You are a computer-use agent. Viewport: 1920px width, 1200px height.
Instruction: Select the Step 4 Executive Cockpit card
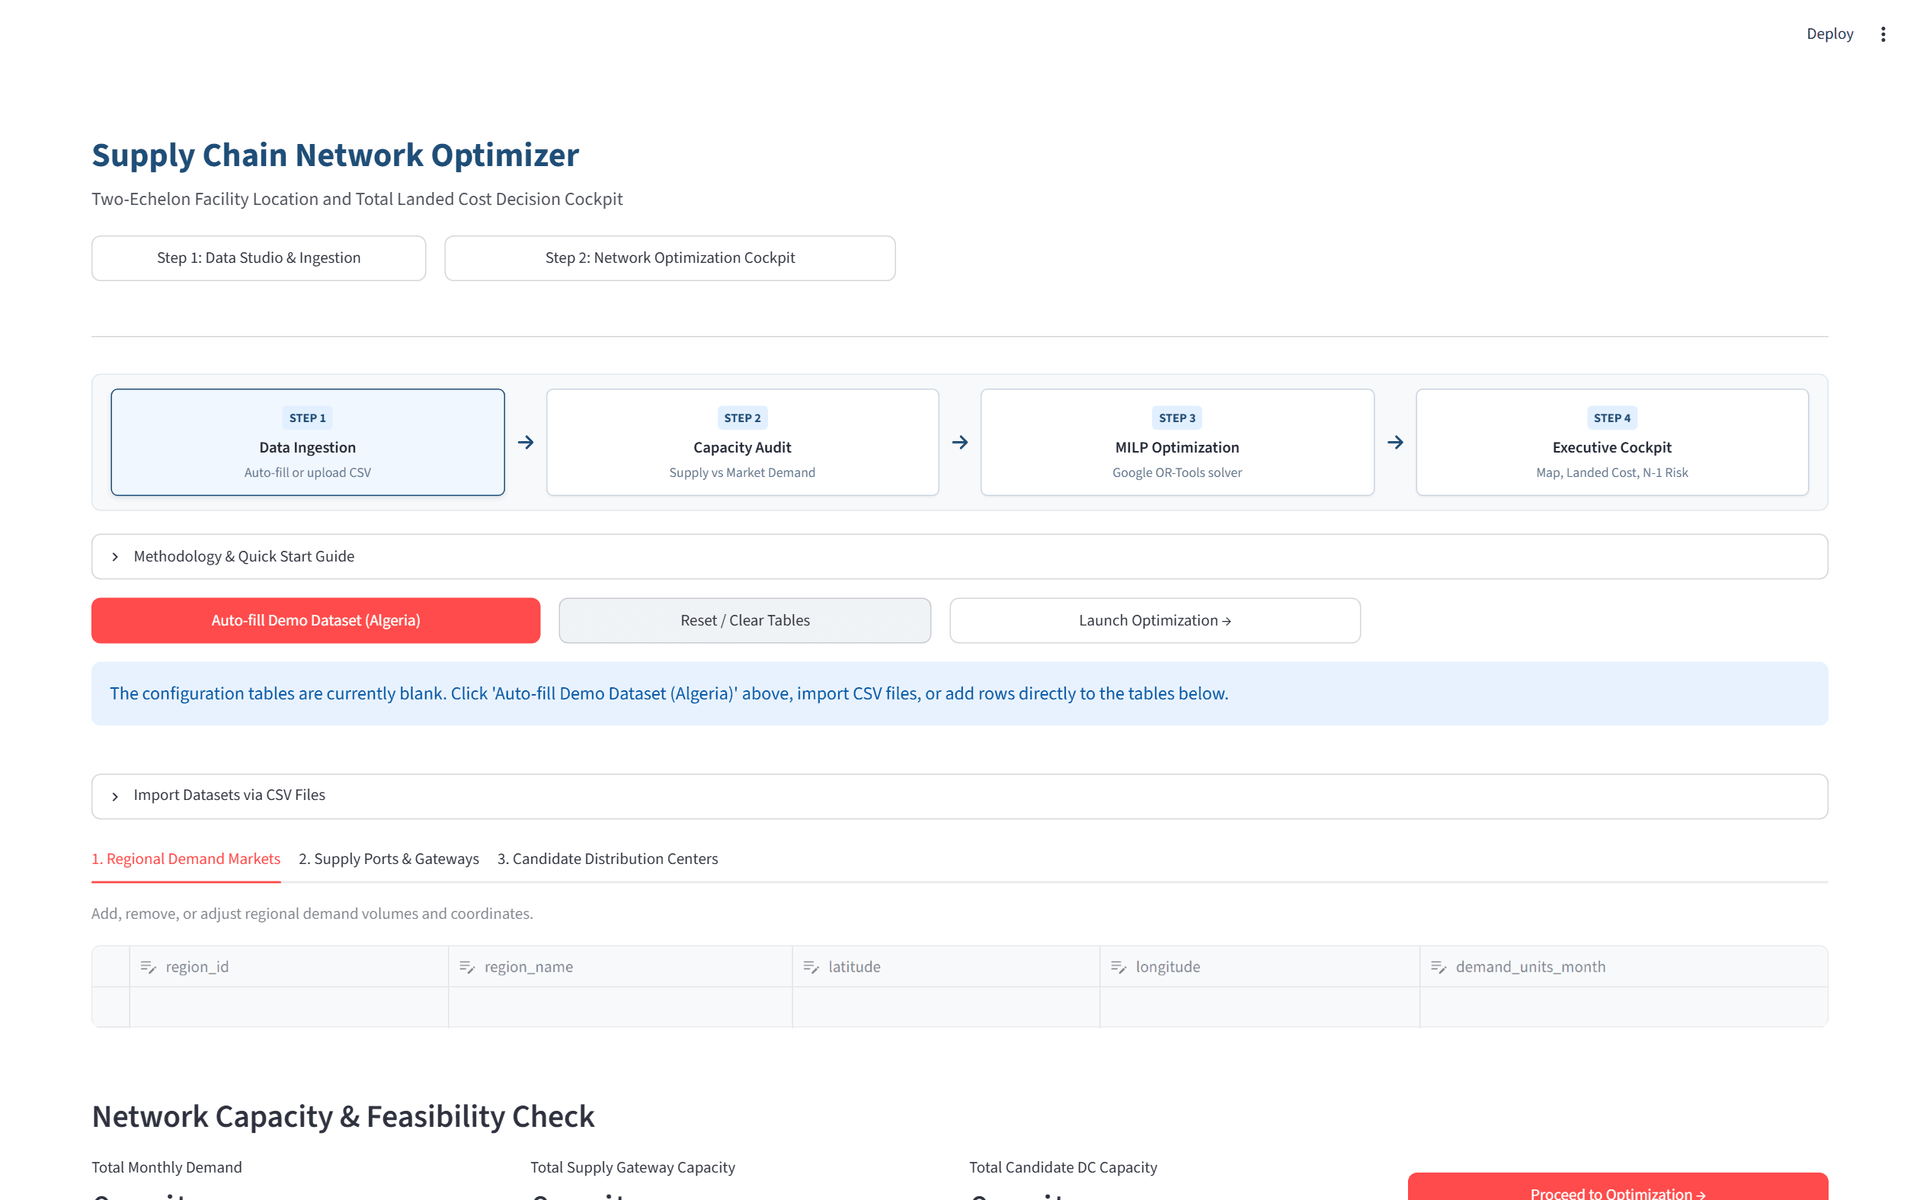[x=1612, y=442]
